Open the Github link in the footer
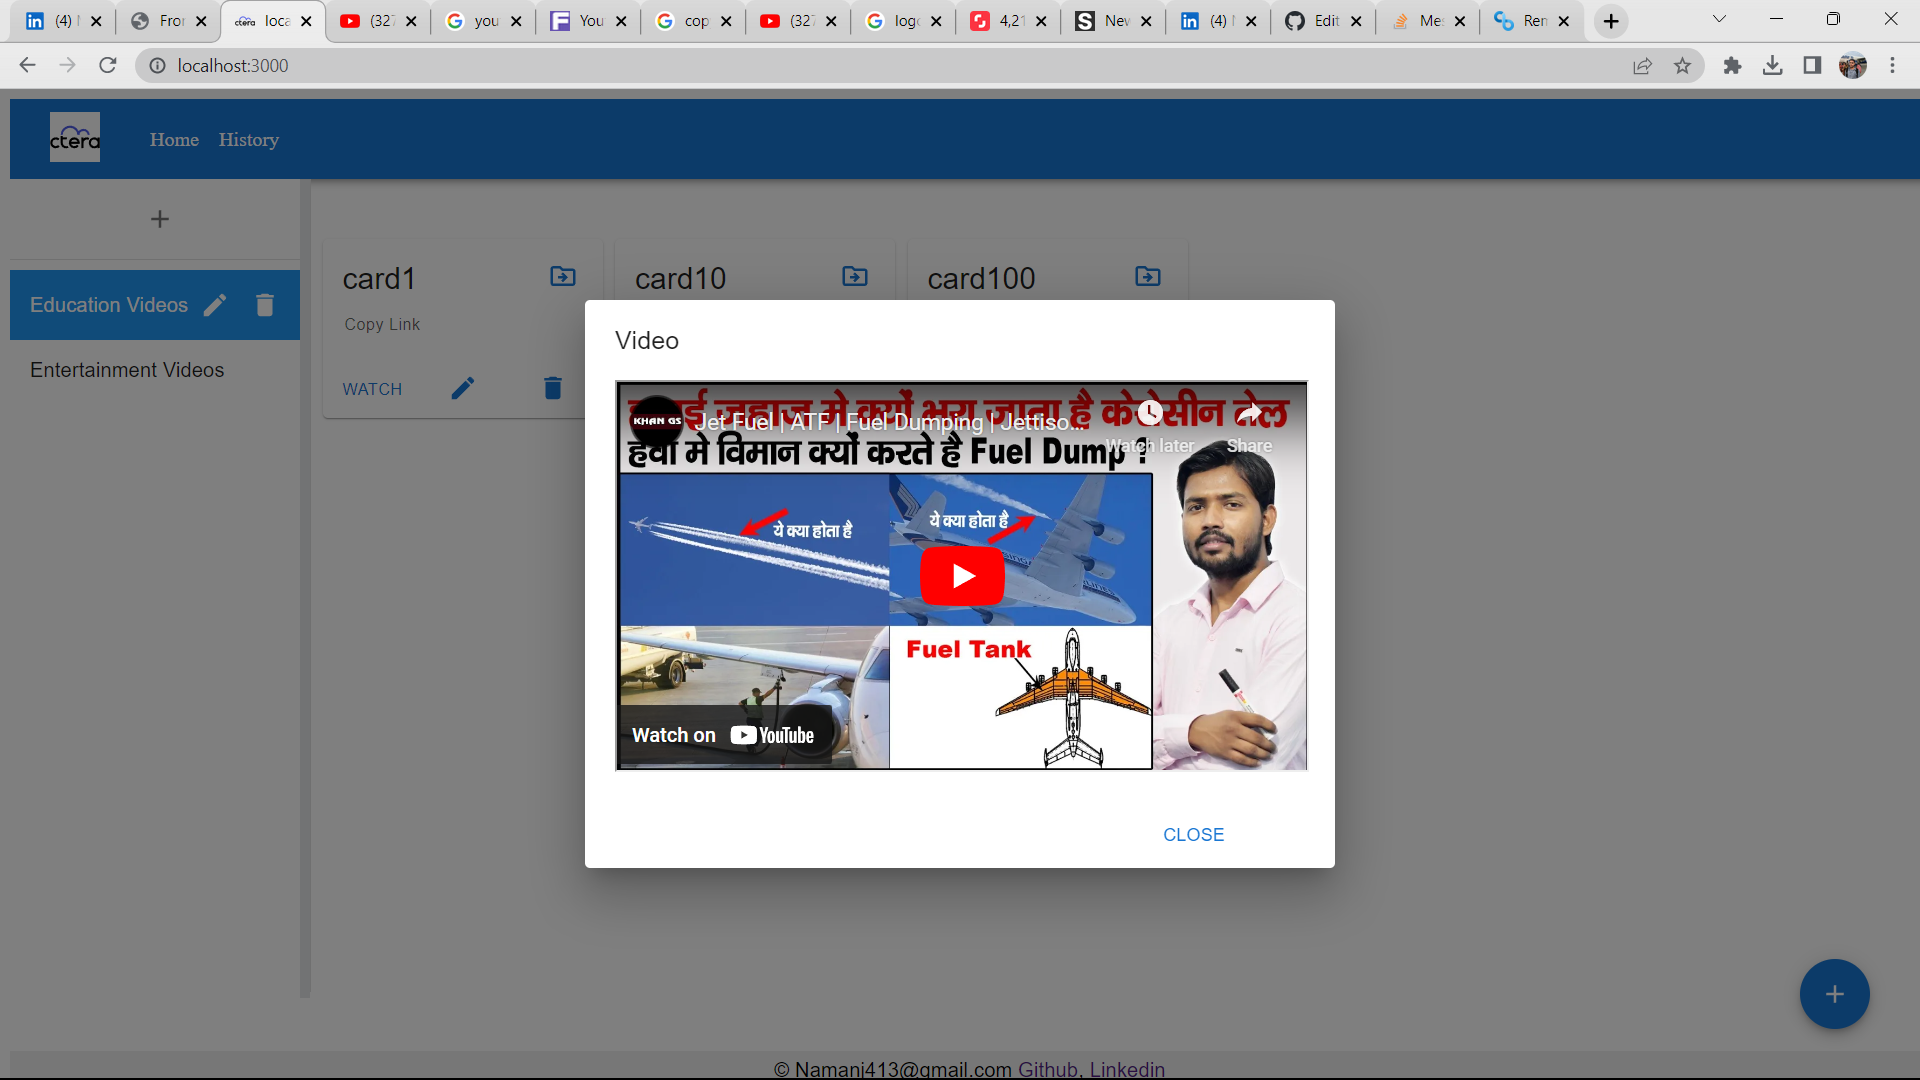This screenshot has width=1920, height=1080. coord(1046,1068)
